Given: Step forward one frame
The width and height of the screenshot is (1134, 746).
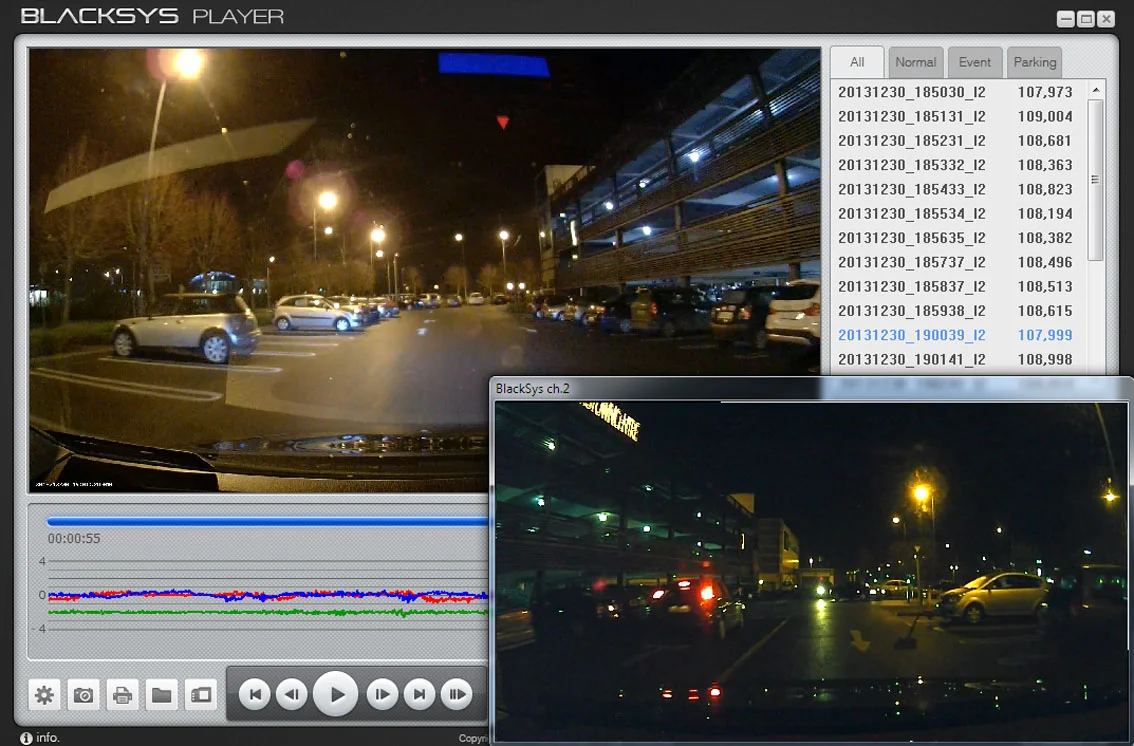Looking at the screenshot, I should [x=382, y=695].
